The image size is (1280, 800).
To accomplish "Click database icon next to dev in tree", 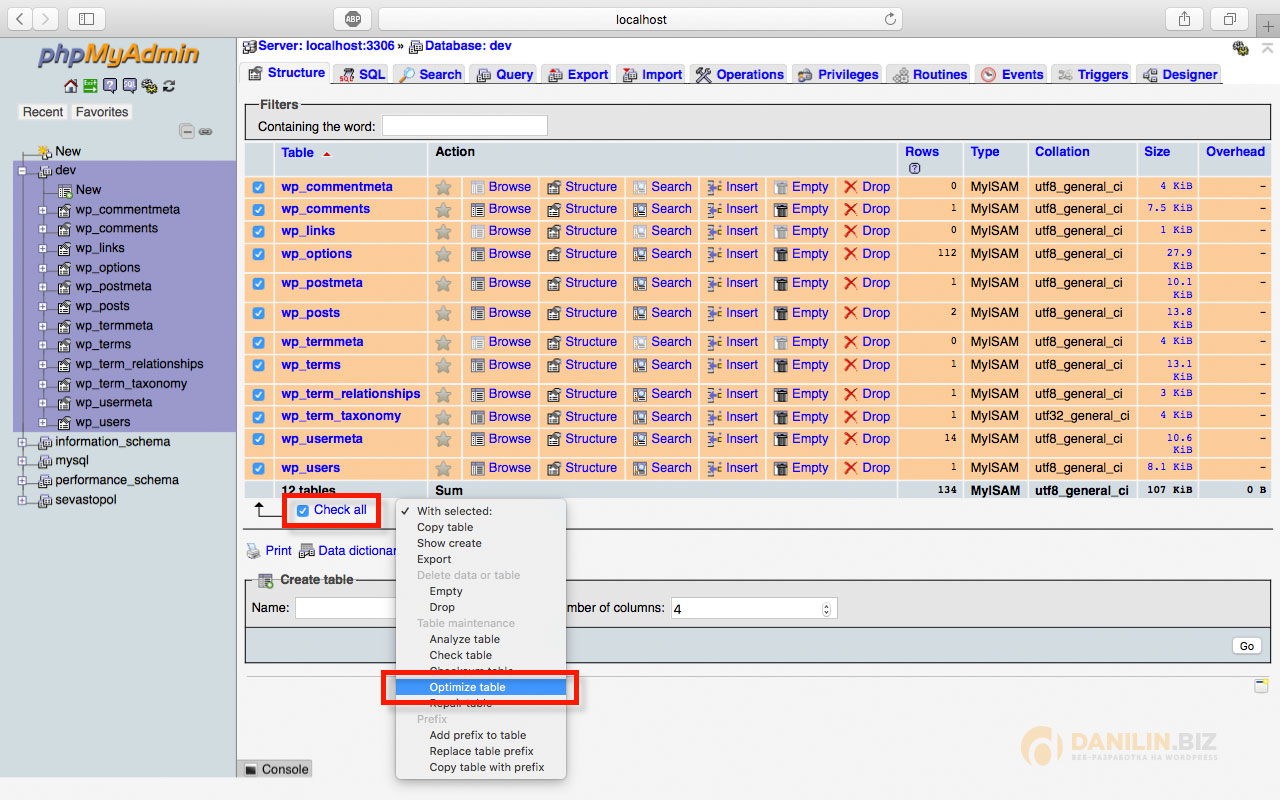I will (x=45, y=171).
